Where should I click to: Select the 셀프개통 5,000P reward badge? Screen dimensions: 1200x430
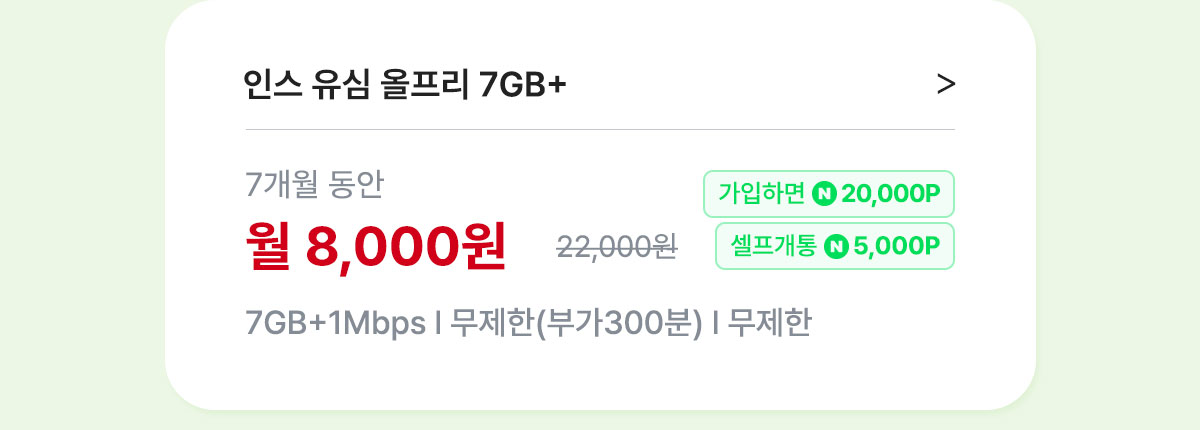pyautogui.click(x=835, y=246)
